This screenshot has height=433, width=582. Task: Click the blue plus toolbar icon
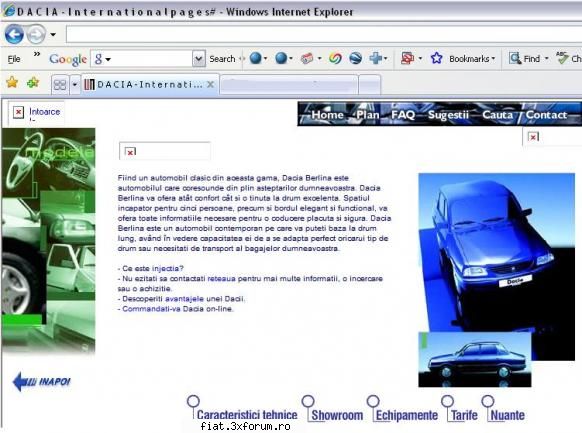376,58
